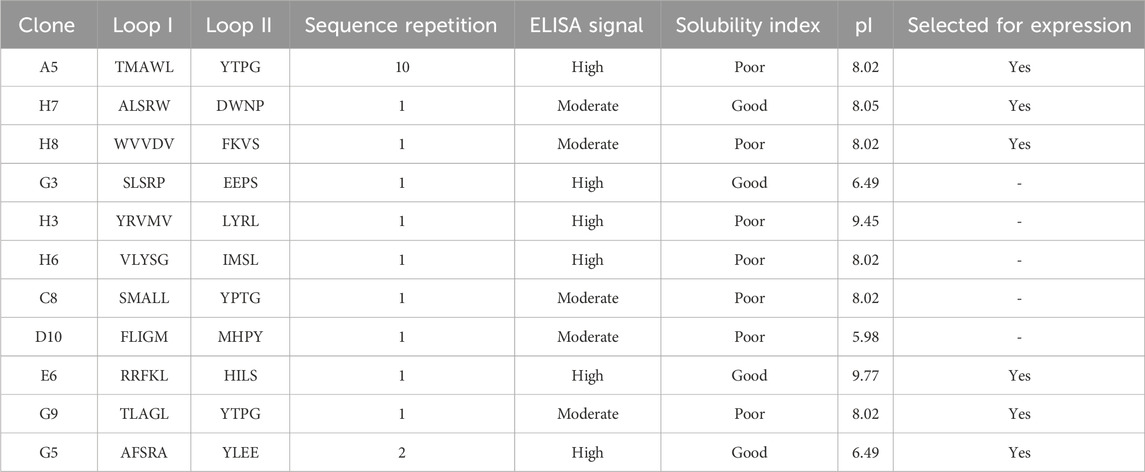This screenshot has height=472, width=1145.
Task: Click the Loop II column header
Action: (x=239, y=26)
